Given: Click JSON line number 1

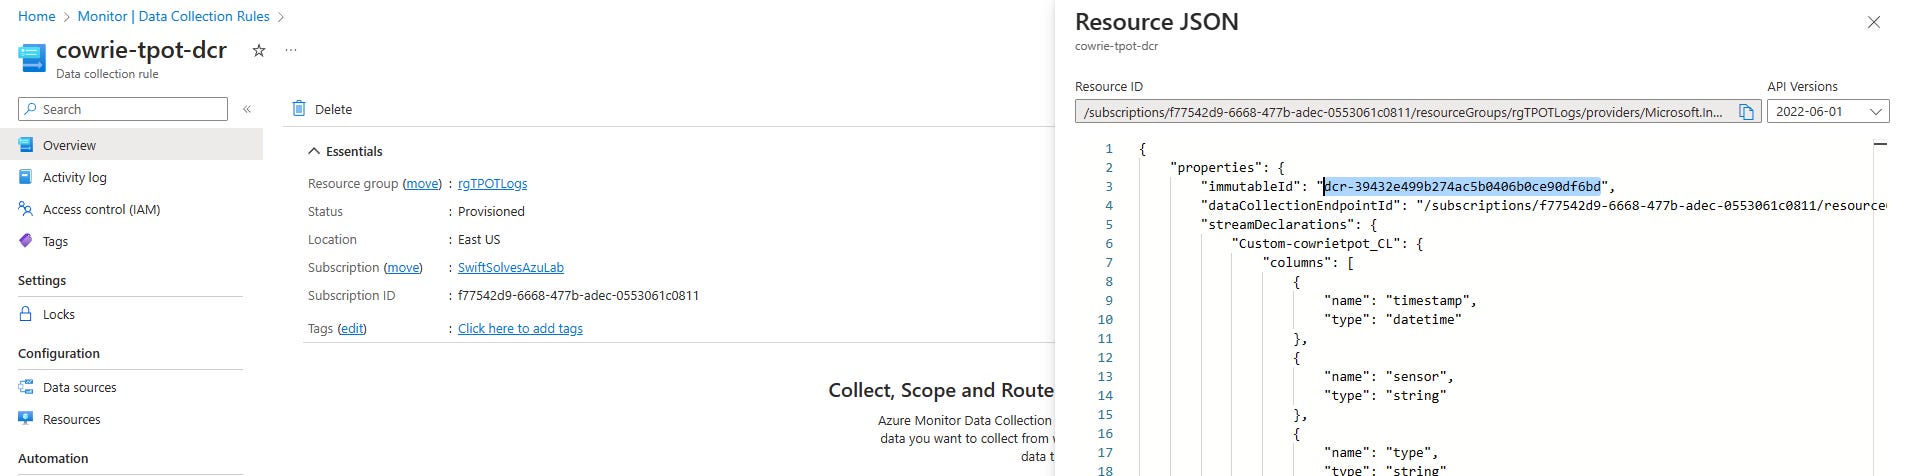Looking at the screenshot, I should click(1108, 148).
